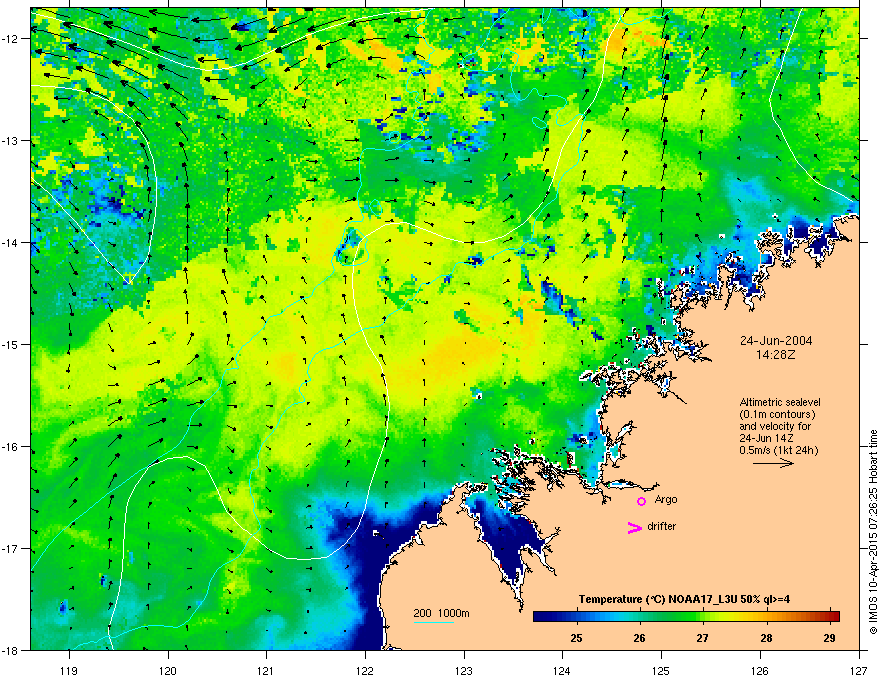Click the longitude axis label 126
This screenshot has height=680, width=880.
(x=760, y=670)
